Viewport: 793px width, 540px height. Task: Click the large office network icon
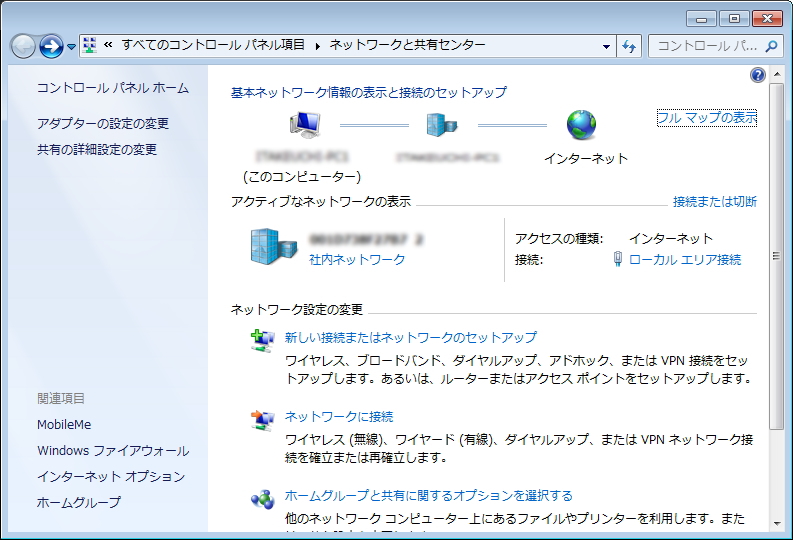click(x=274, y=246)
